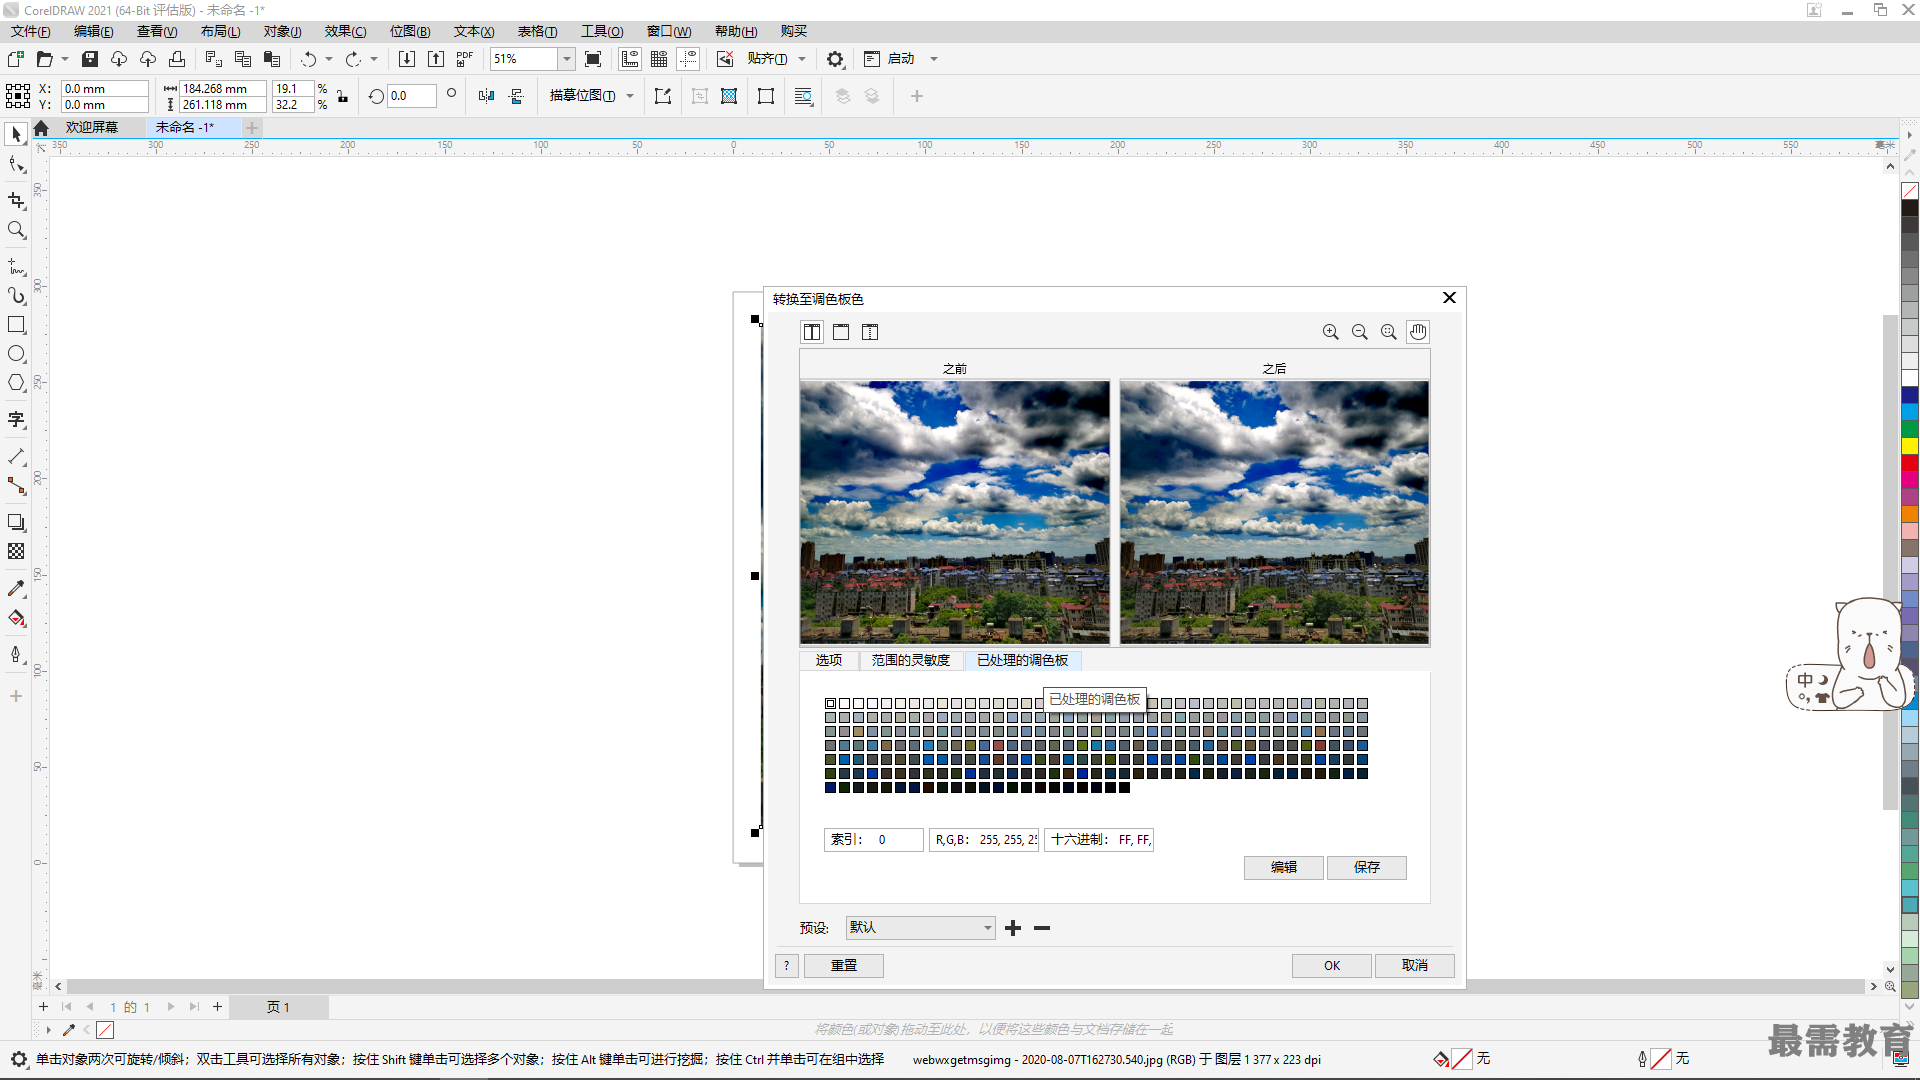Switch to the 欢迎屏幕 document tab
This screenshot has height=1080, width=1920.
pos(91,127)
